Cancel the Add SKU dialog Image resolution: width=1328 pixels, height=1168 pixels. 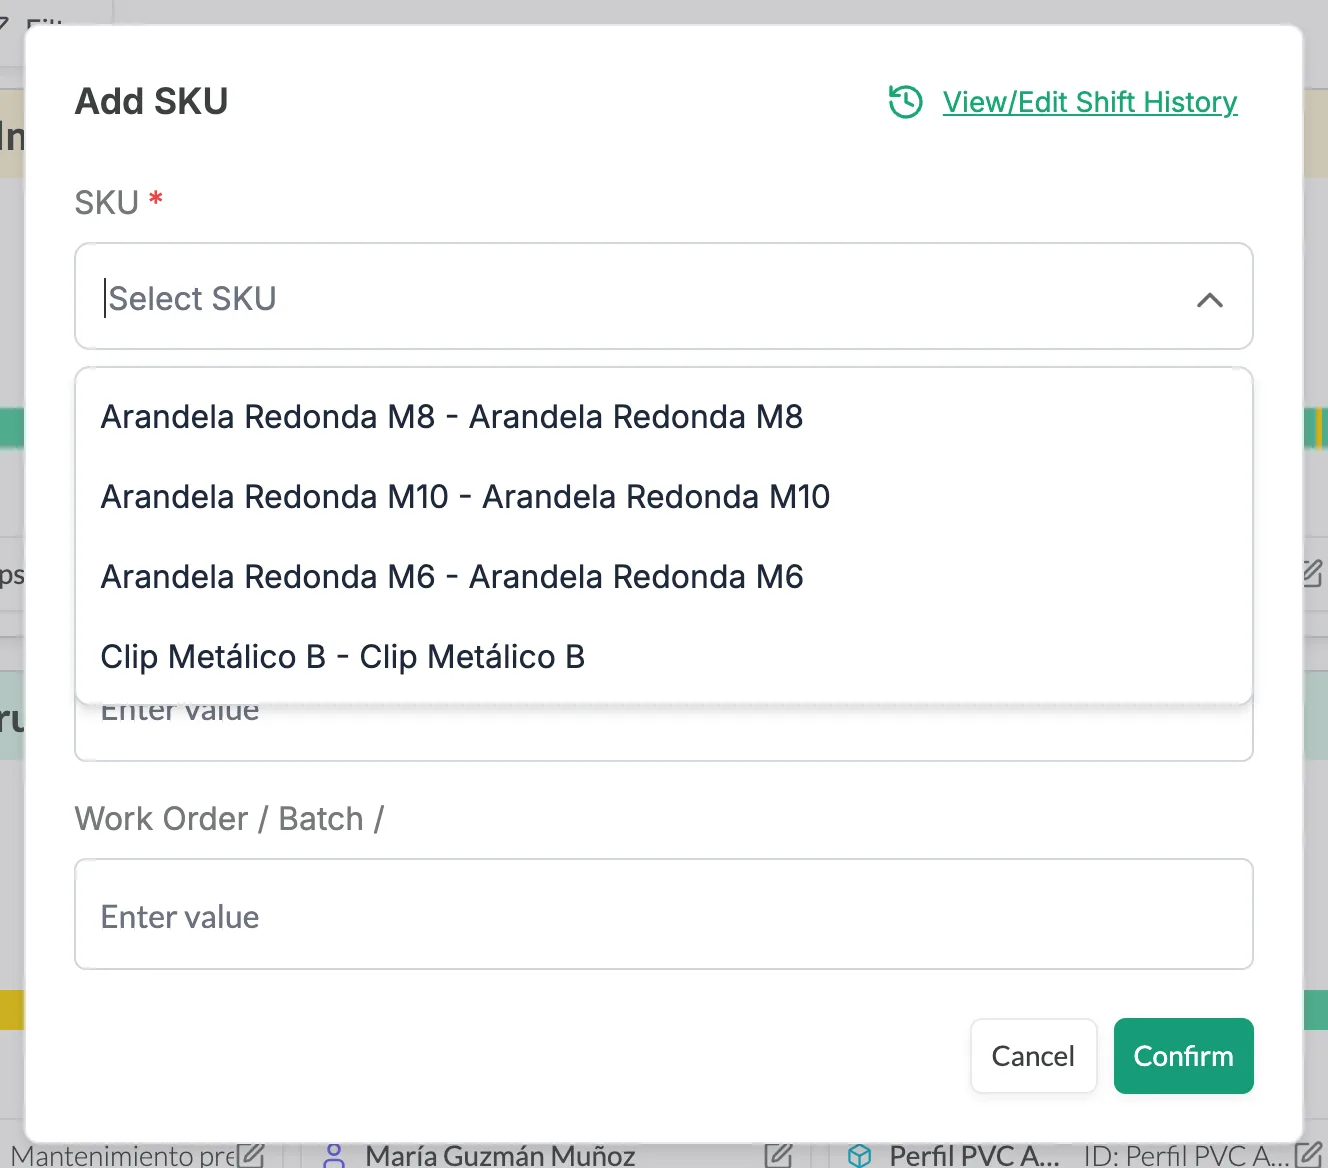[1033, 1056]
